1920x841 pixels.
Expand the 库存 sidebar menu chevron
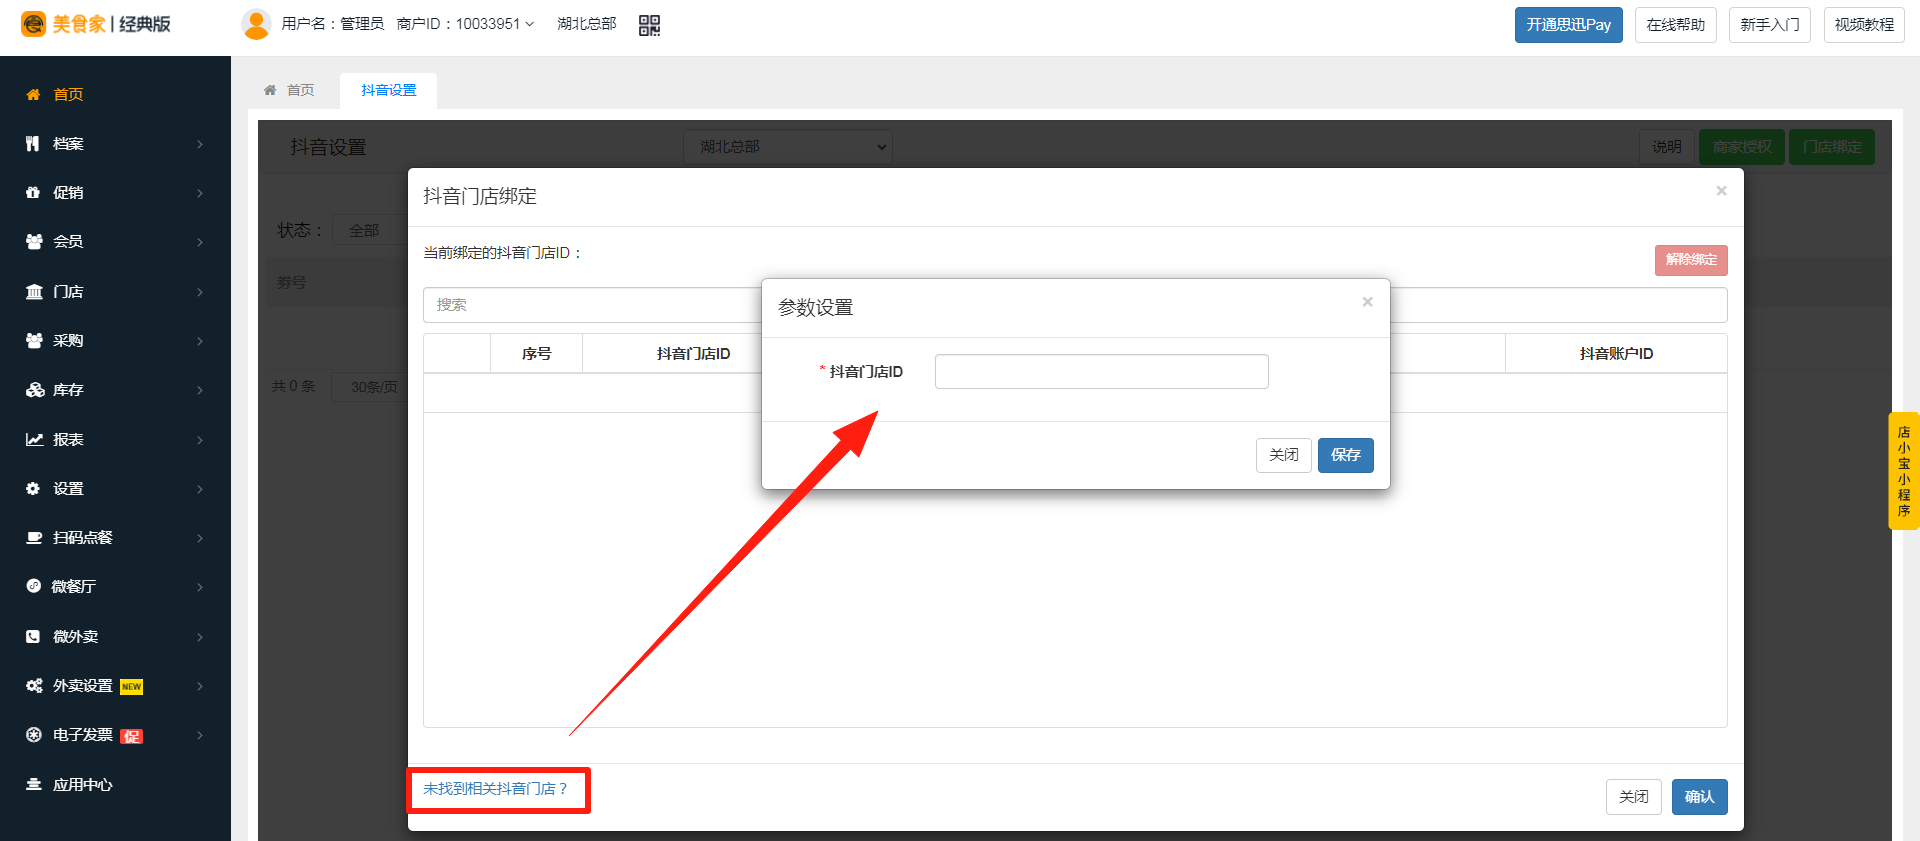[x=200, y=390]
